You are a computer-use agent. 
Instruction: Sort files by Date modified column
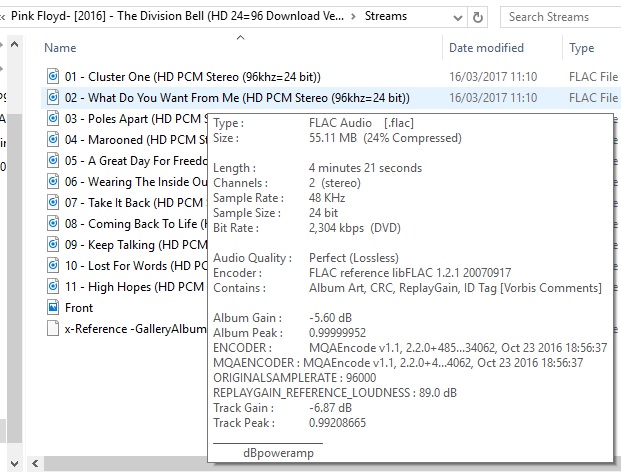coord(486,48)
